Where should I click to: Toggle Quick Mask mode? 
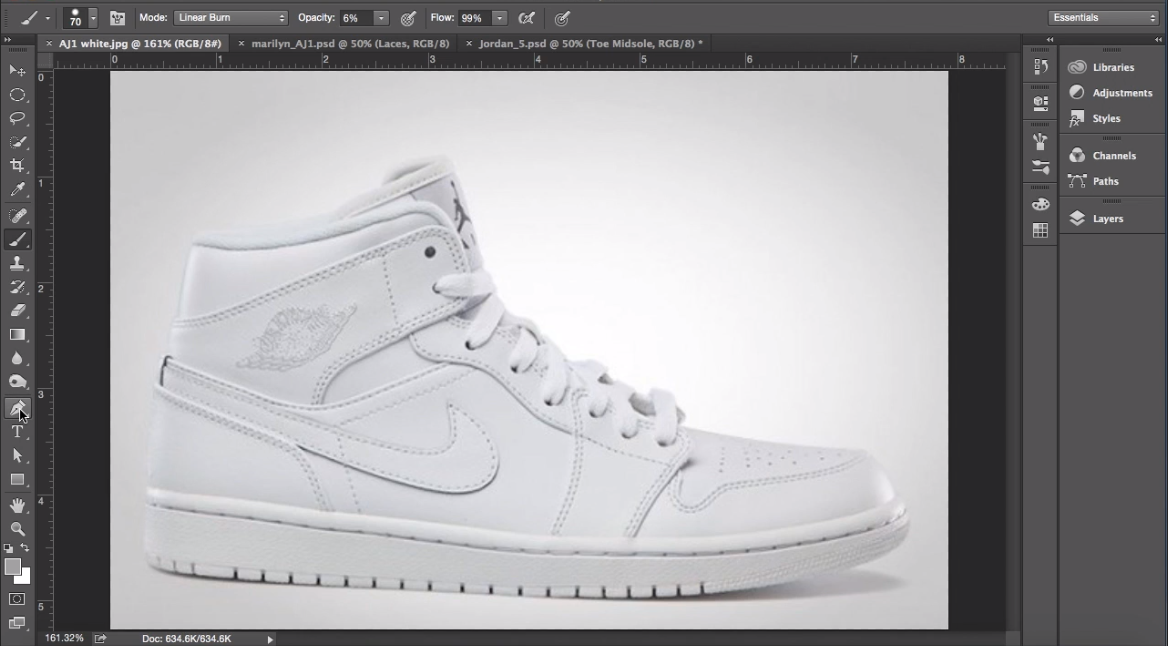point(17,600)
